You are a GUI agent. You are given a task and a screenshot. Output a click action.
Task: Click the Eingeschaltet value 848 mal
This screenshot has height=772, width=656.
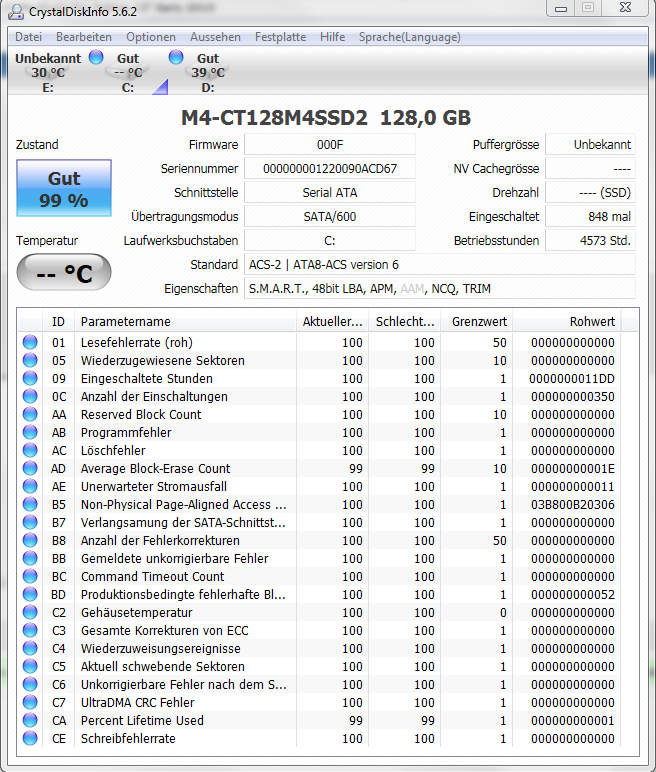pyautogui.click(x=590, y=217)
